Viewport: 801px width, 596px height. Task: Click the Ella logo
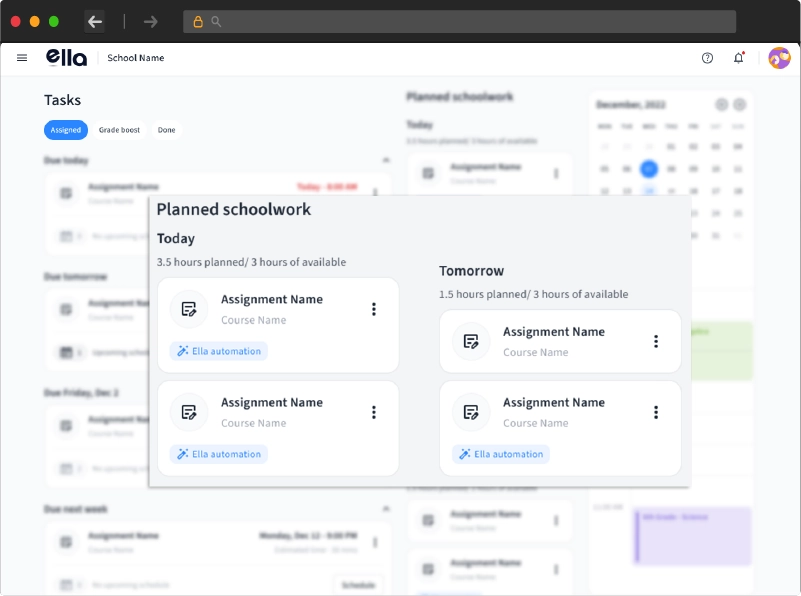tap(66, 58)
